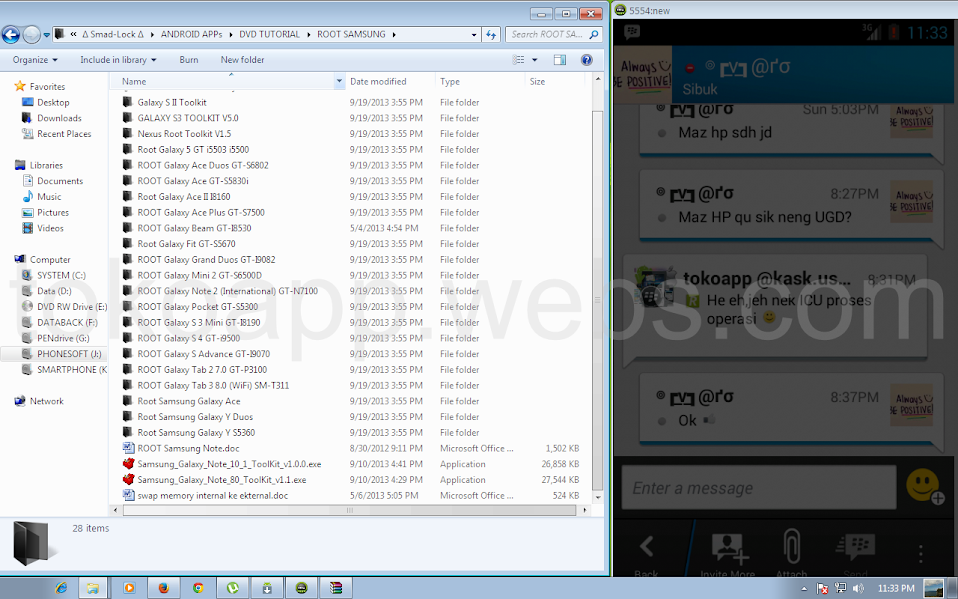This screenshot has width=958, height=599.
Task: Click the Burn toolbar command
Action: click(188, 60)
